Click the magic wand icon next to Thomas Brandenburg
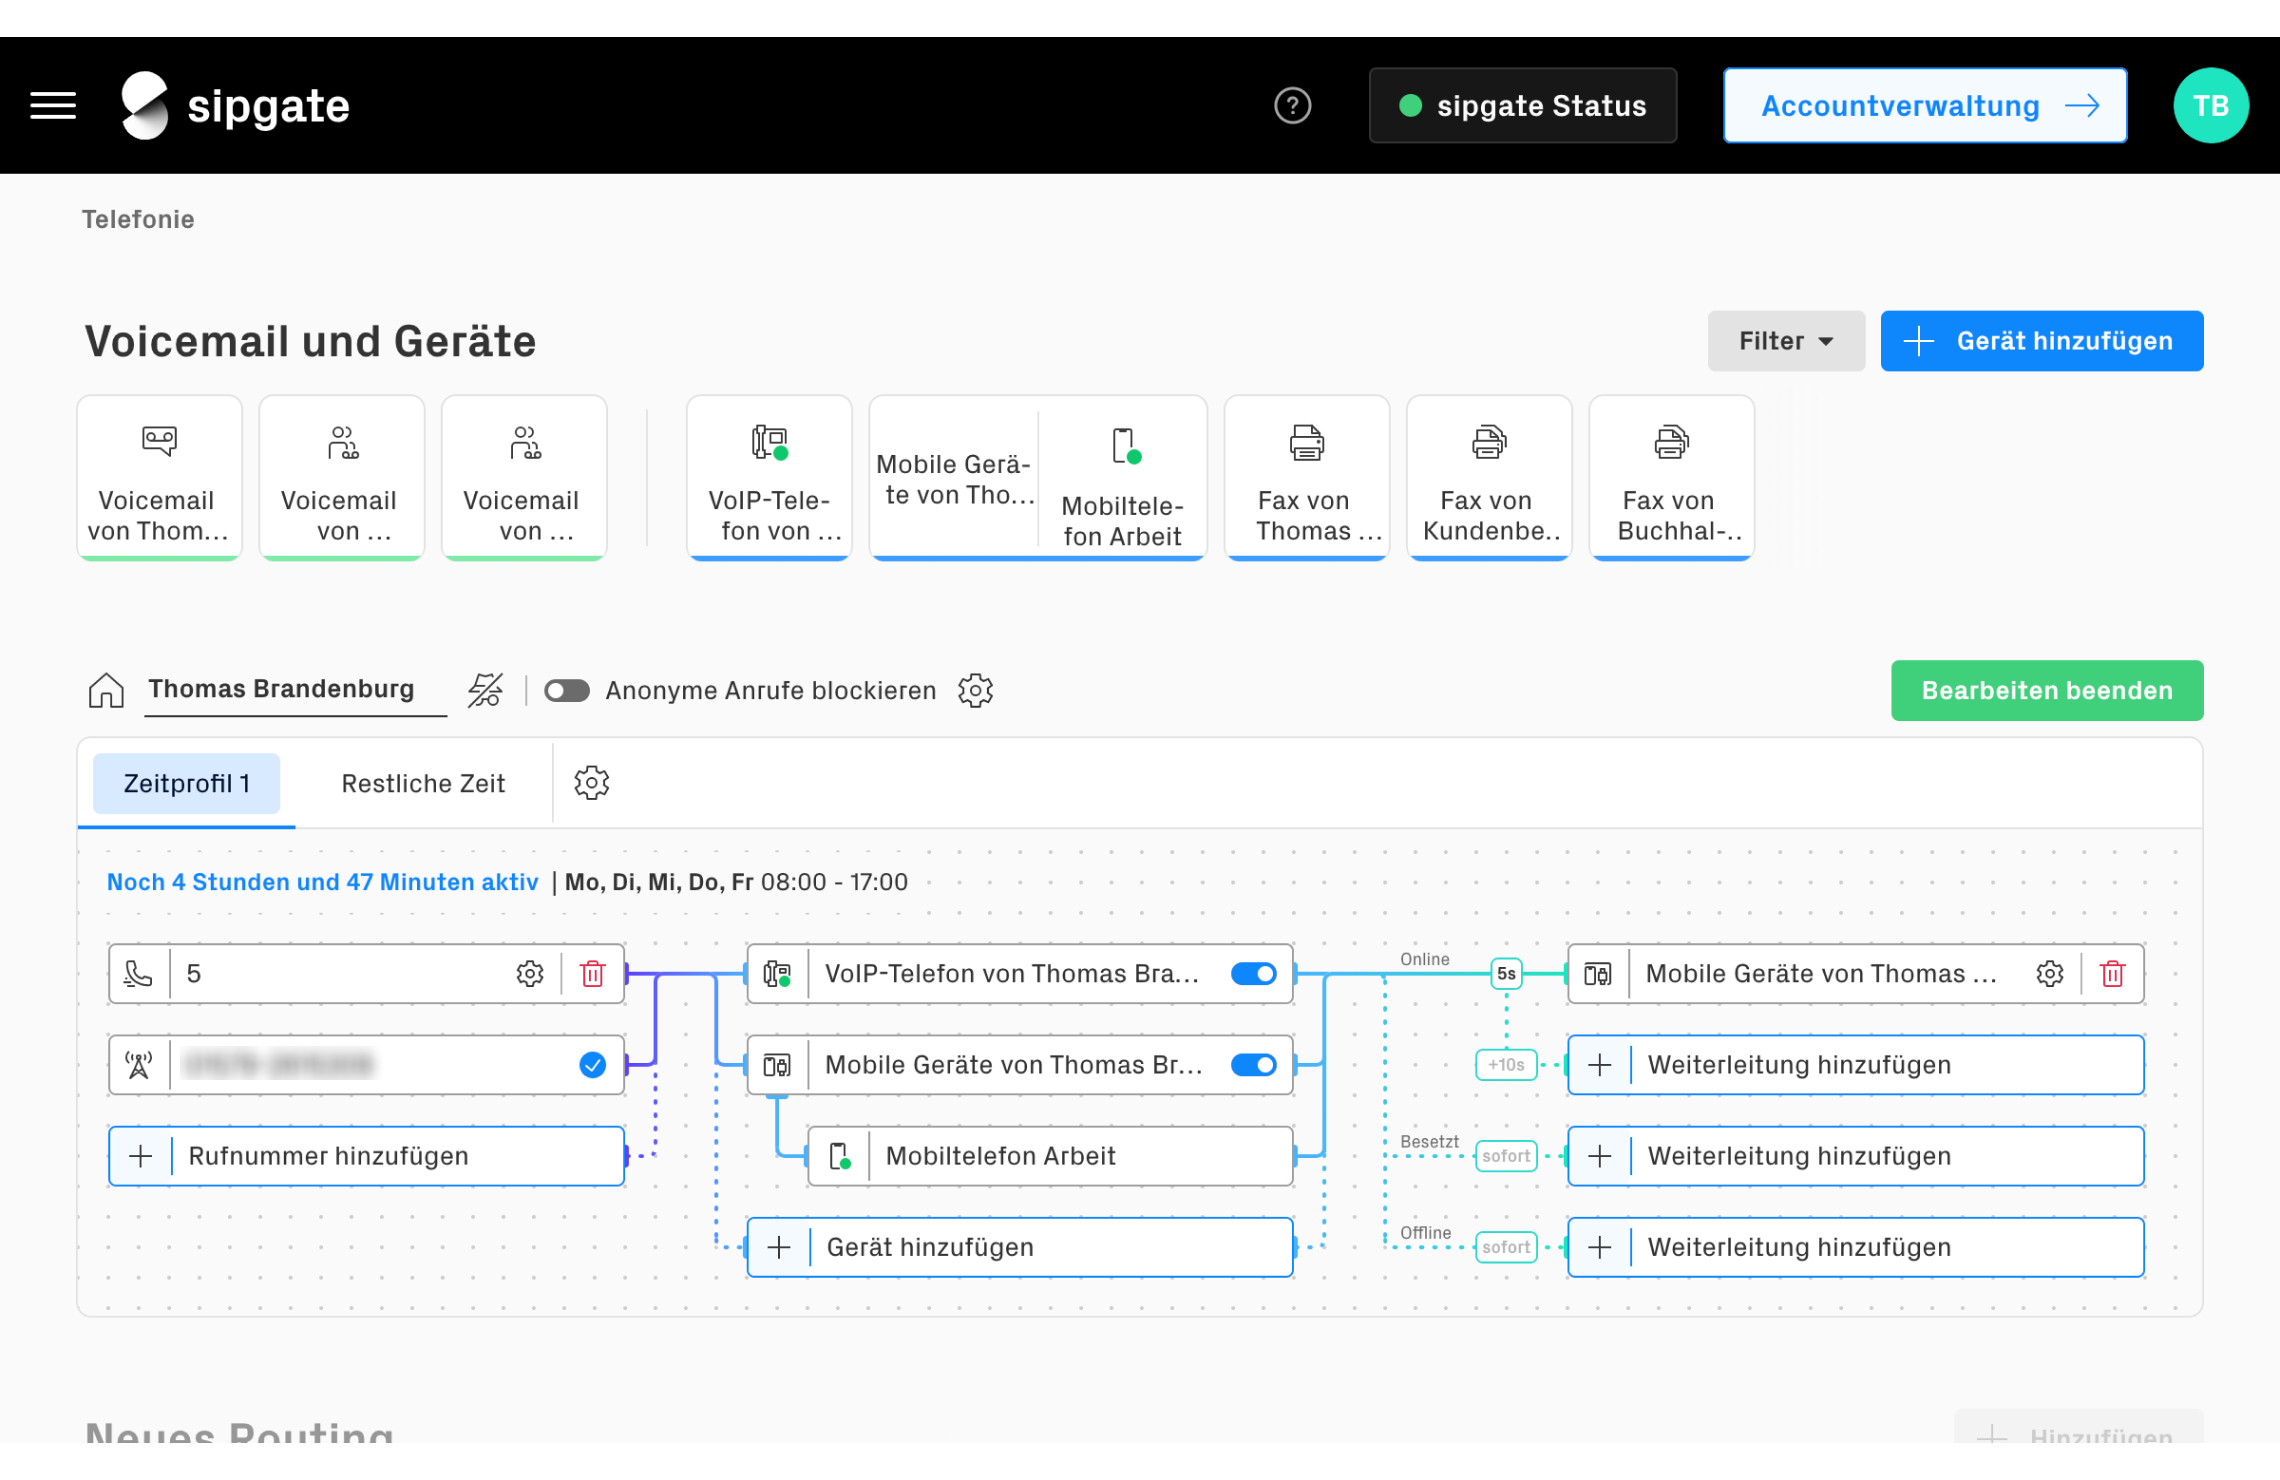 coord(485,690)
